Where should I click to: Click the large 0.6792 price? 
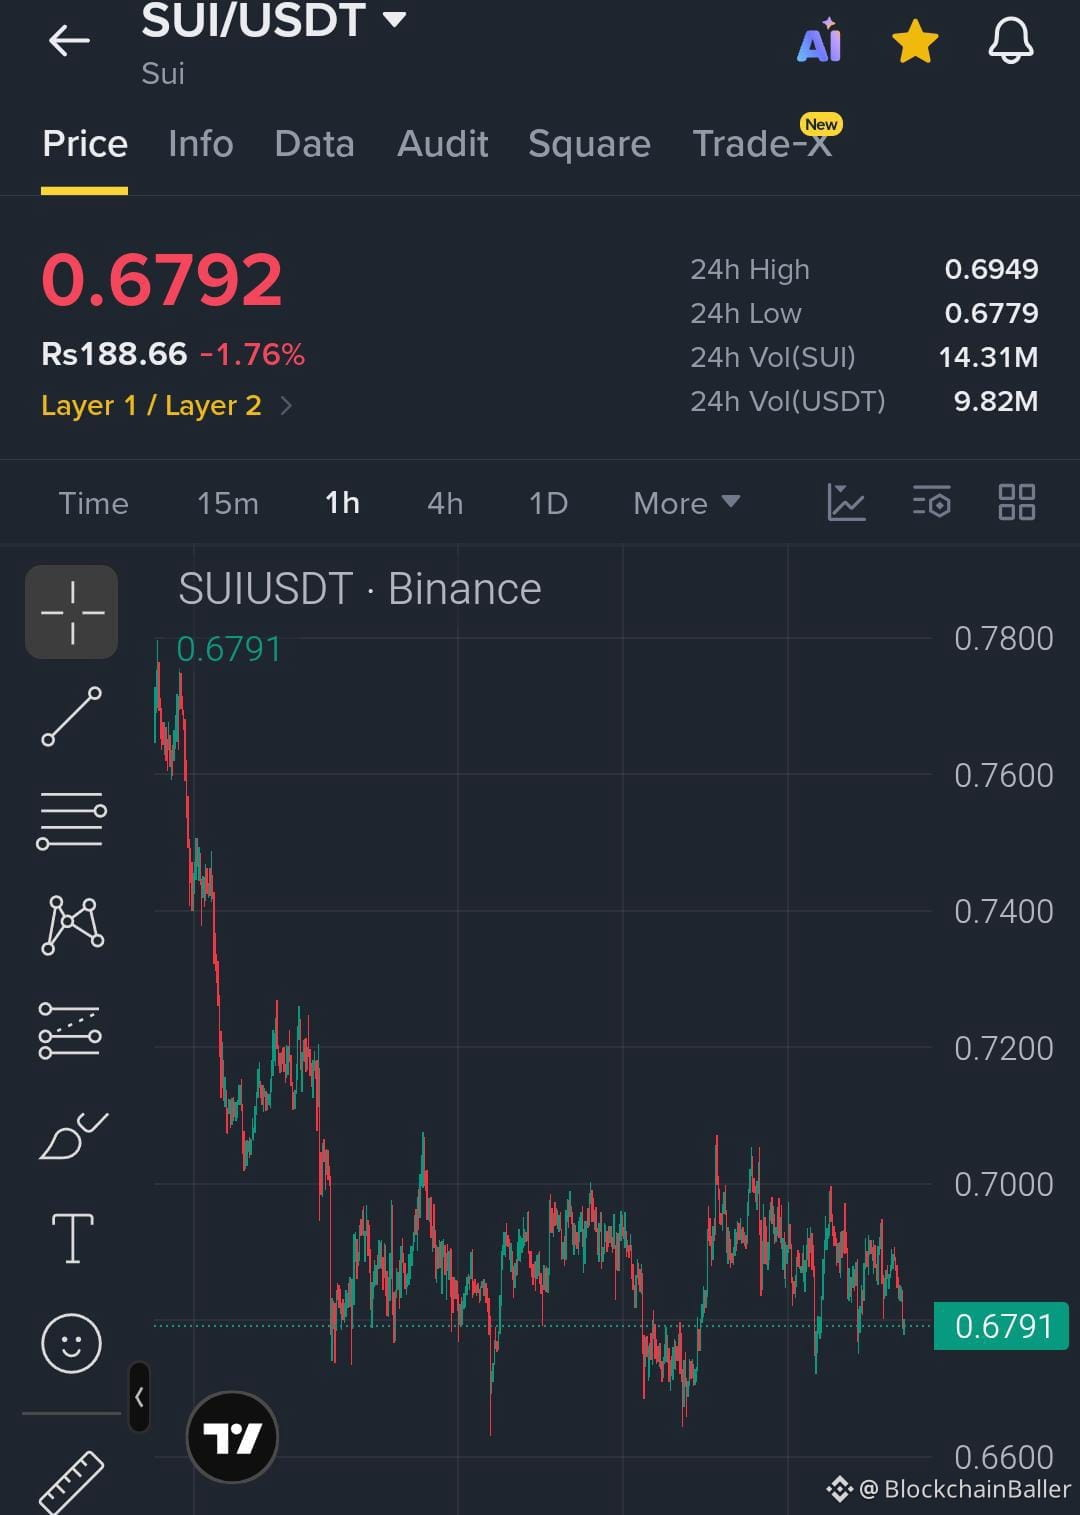(x=162, y=279)
